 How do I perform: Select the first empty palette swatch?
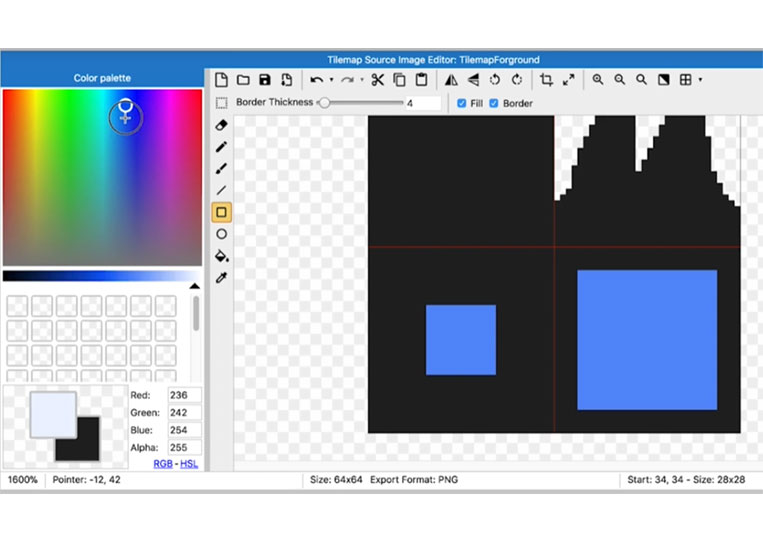[17, 306]
